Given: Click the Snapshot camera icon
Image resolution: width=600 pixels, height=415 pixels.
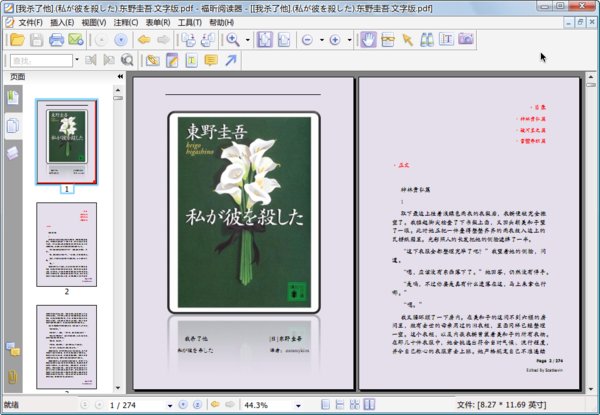Looking at the screenshot, I should 466,40.
